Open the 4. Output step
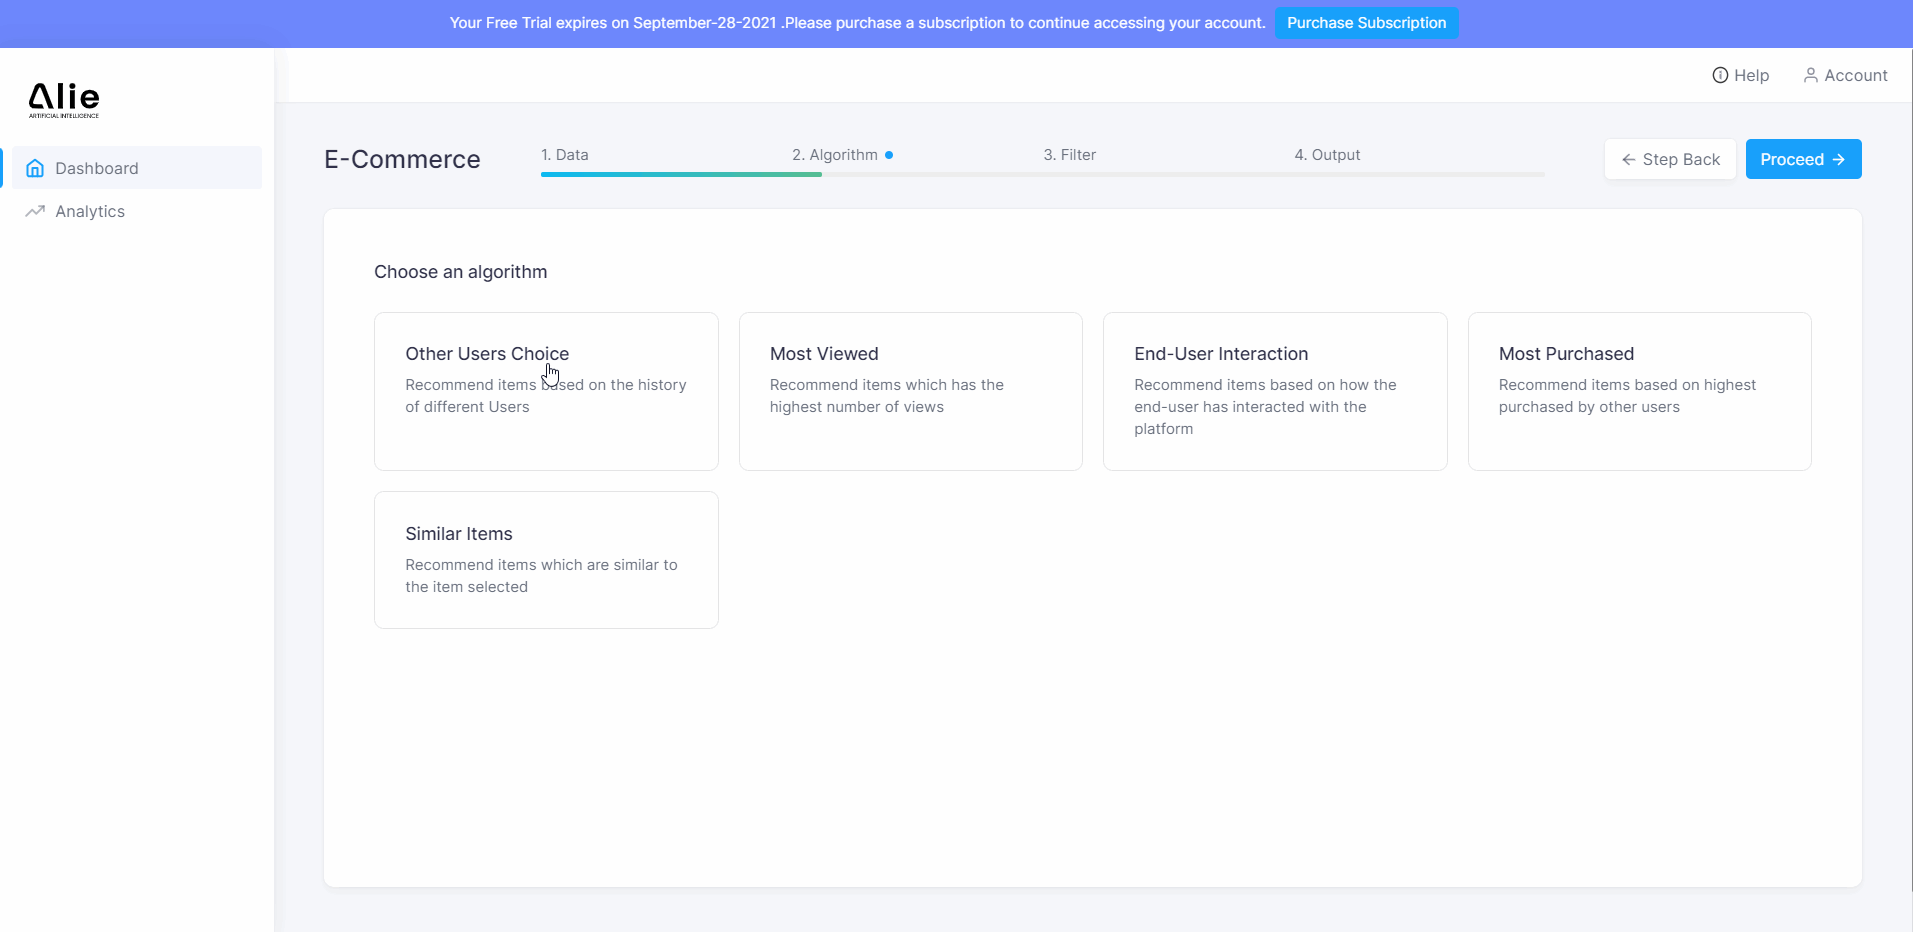This screenshot has width=1913, height=932. tap(1327, 155)
